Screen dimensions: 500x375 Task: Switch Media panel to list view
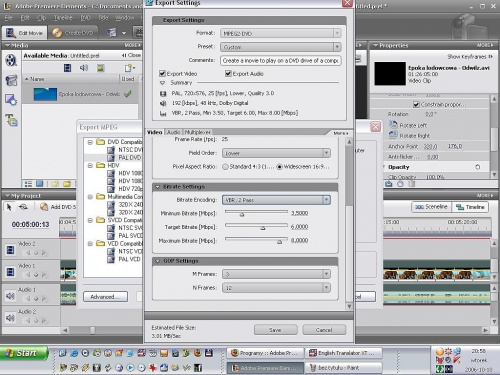point(29,184)
